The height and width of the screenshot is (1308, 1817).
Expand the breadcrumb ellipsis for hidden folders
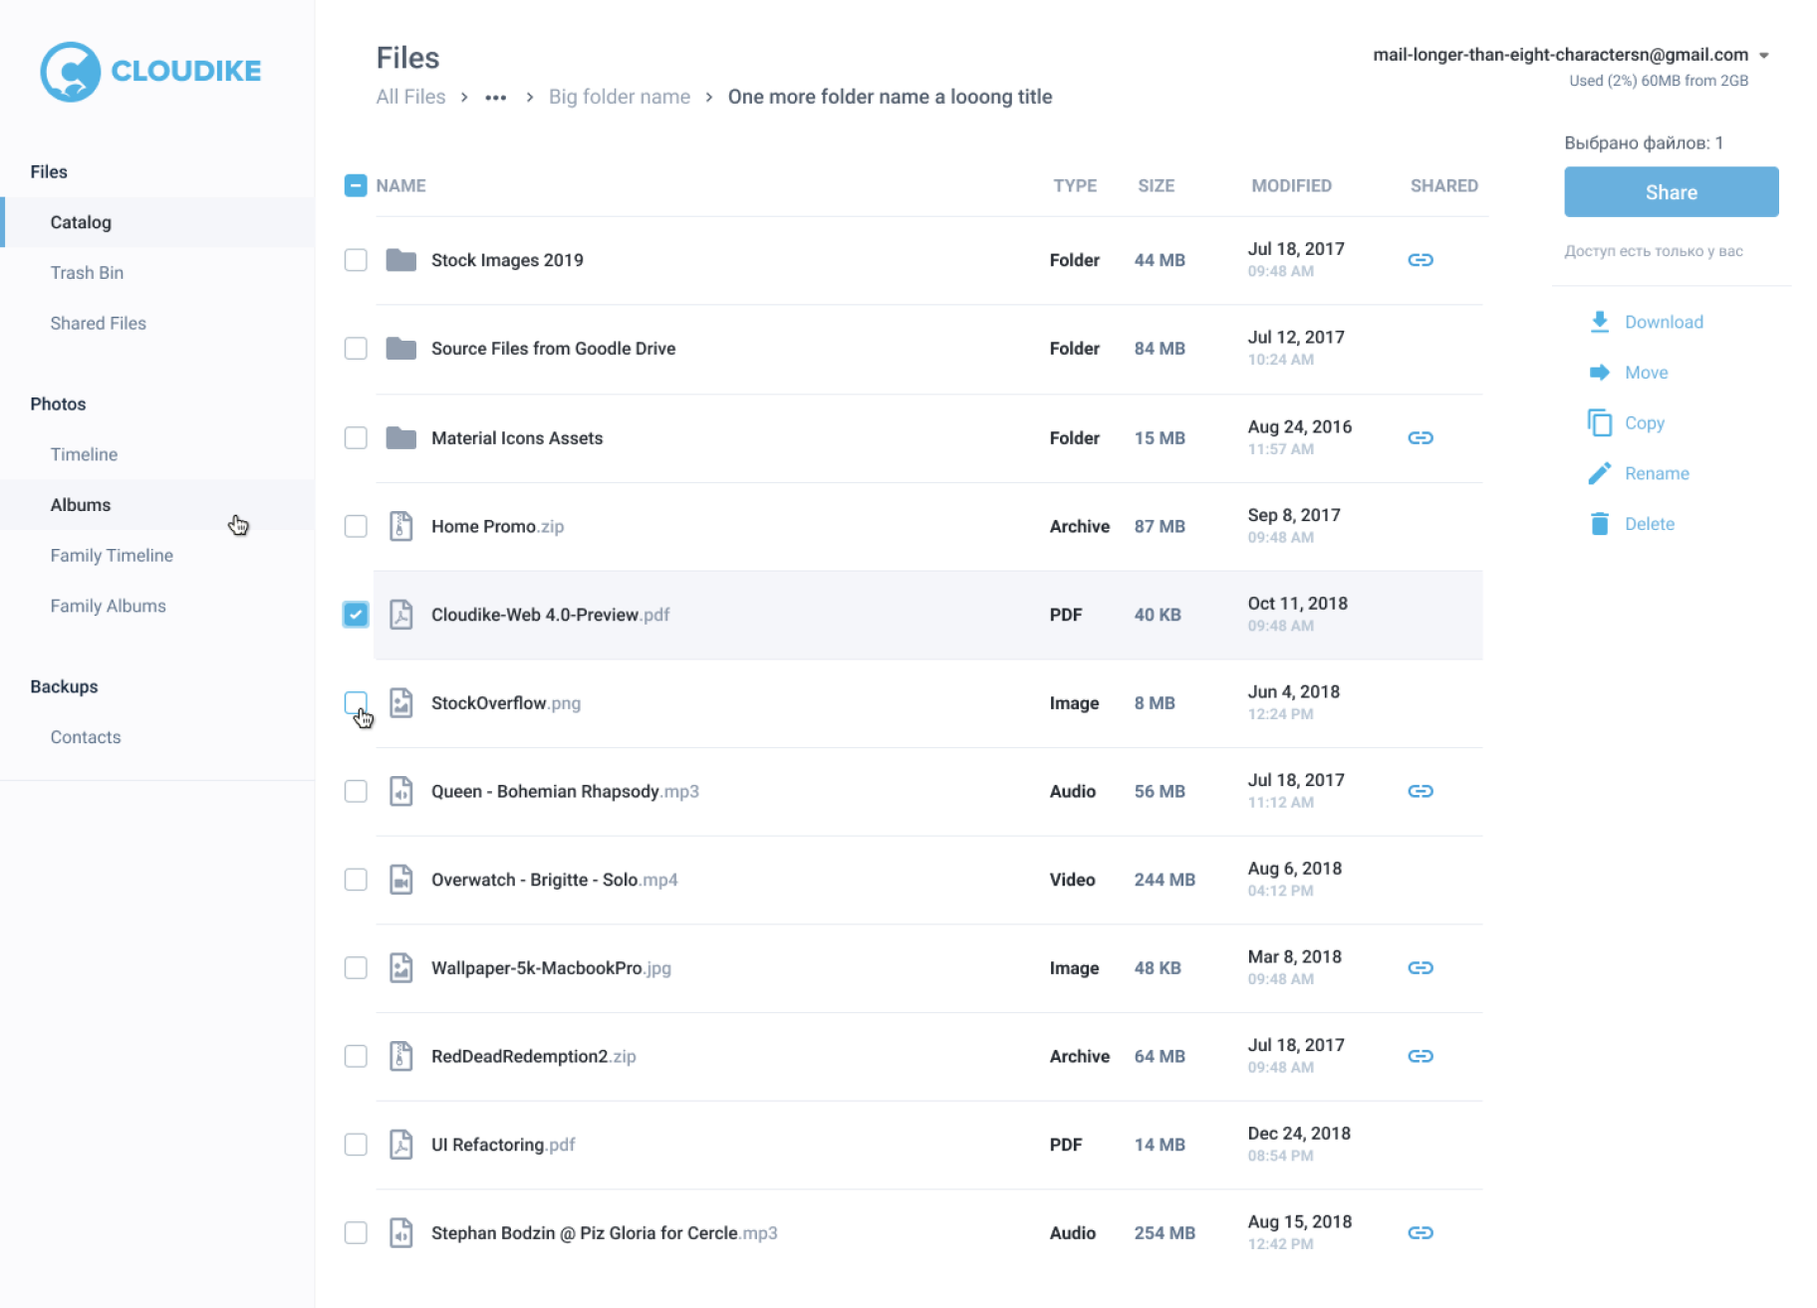[496, 98]
